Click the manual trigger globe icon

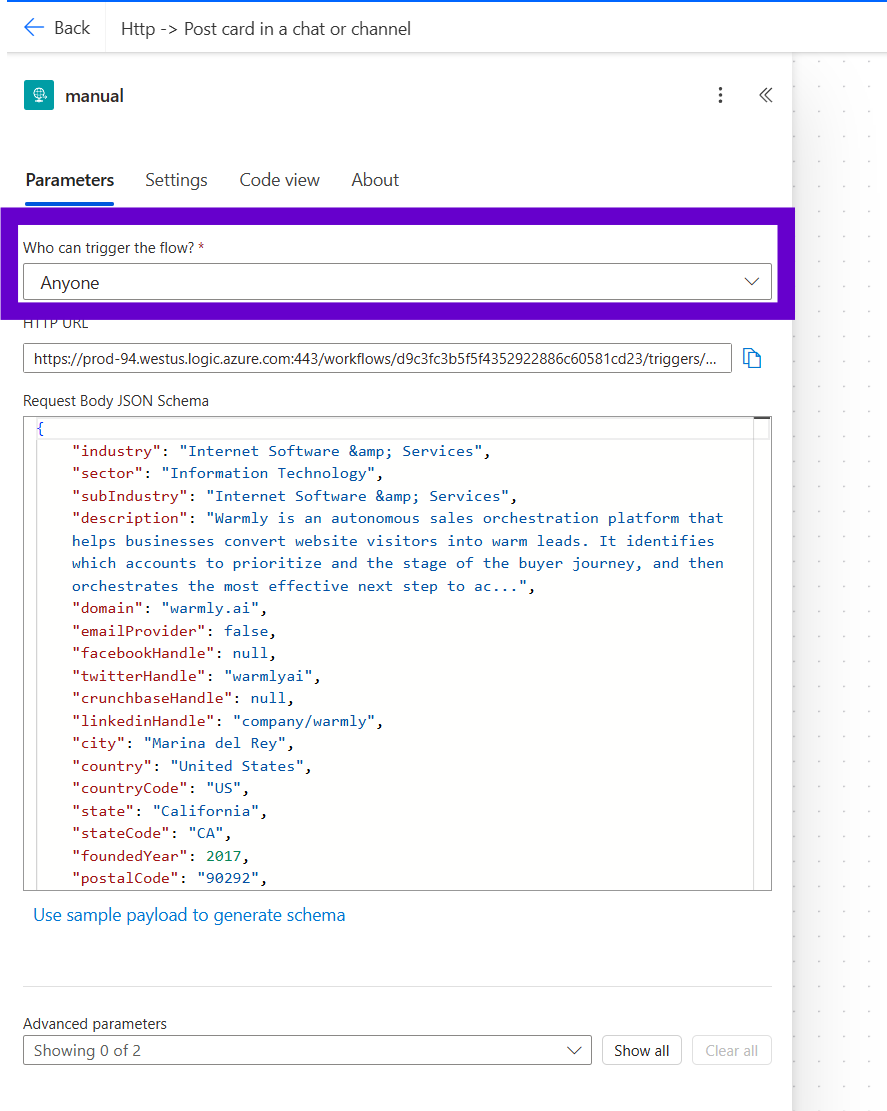tap(39, 95)
